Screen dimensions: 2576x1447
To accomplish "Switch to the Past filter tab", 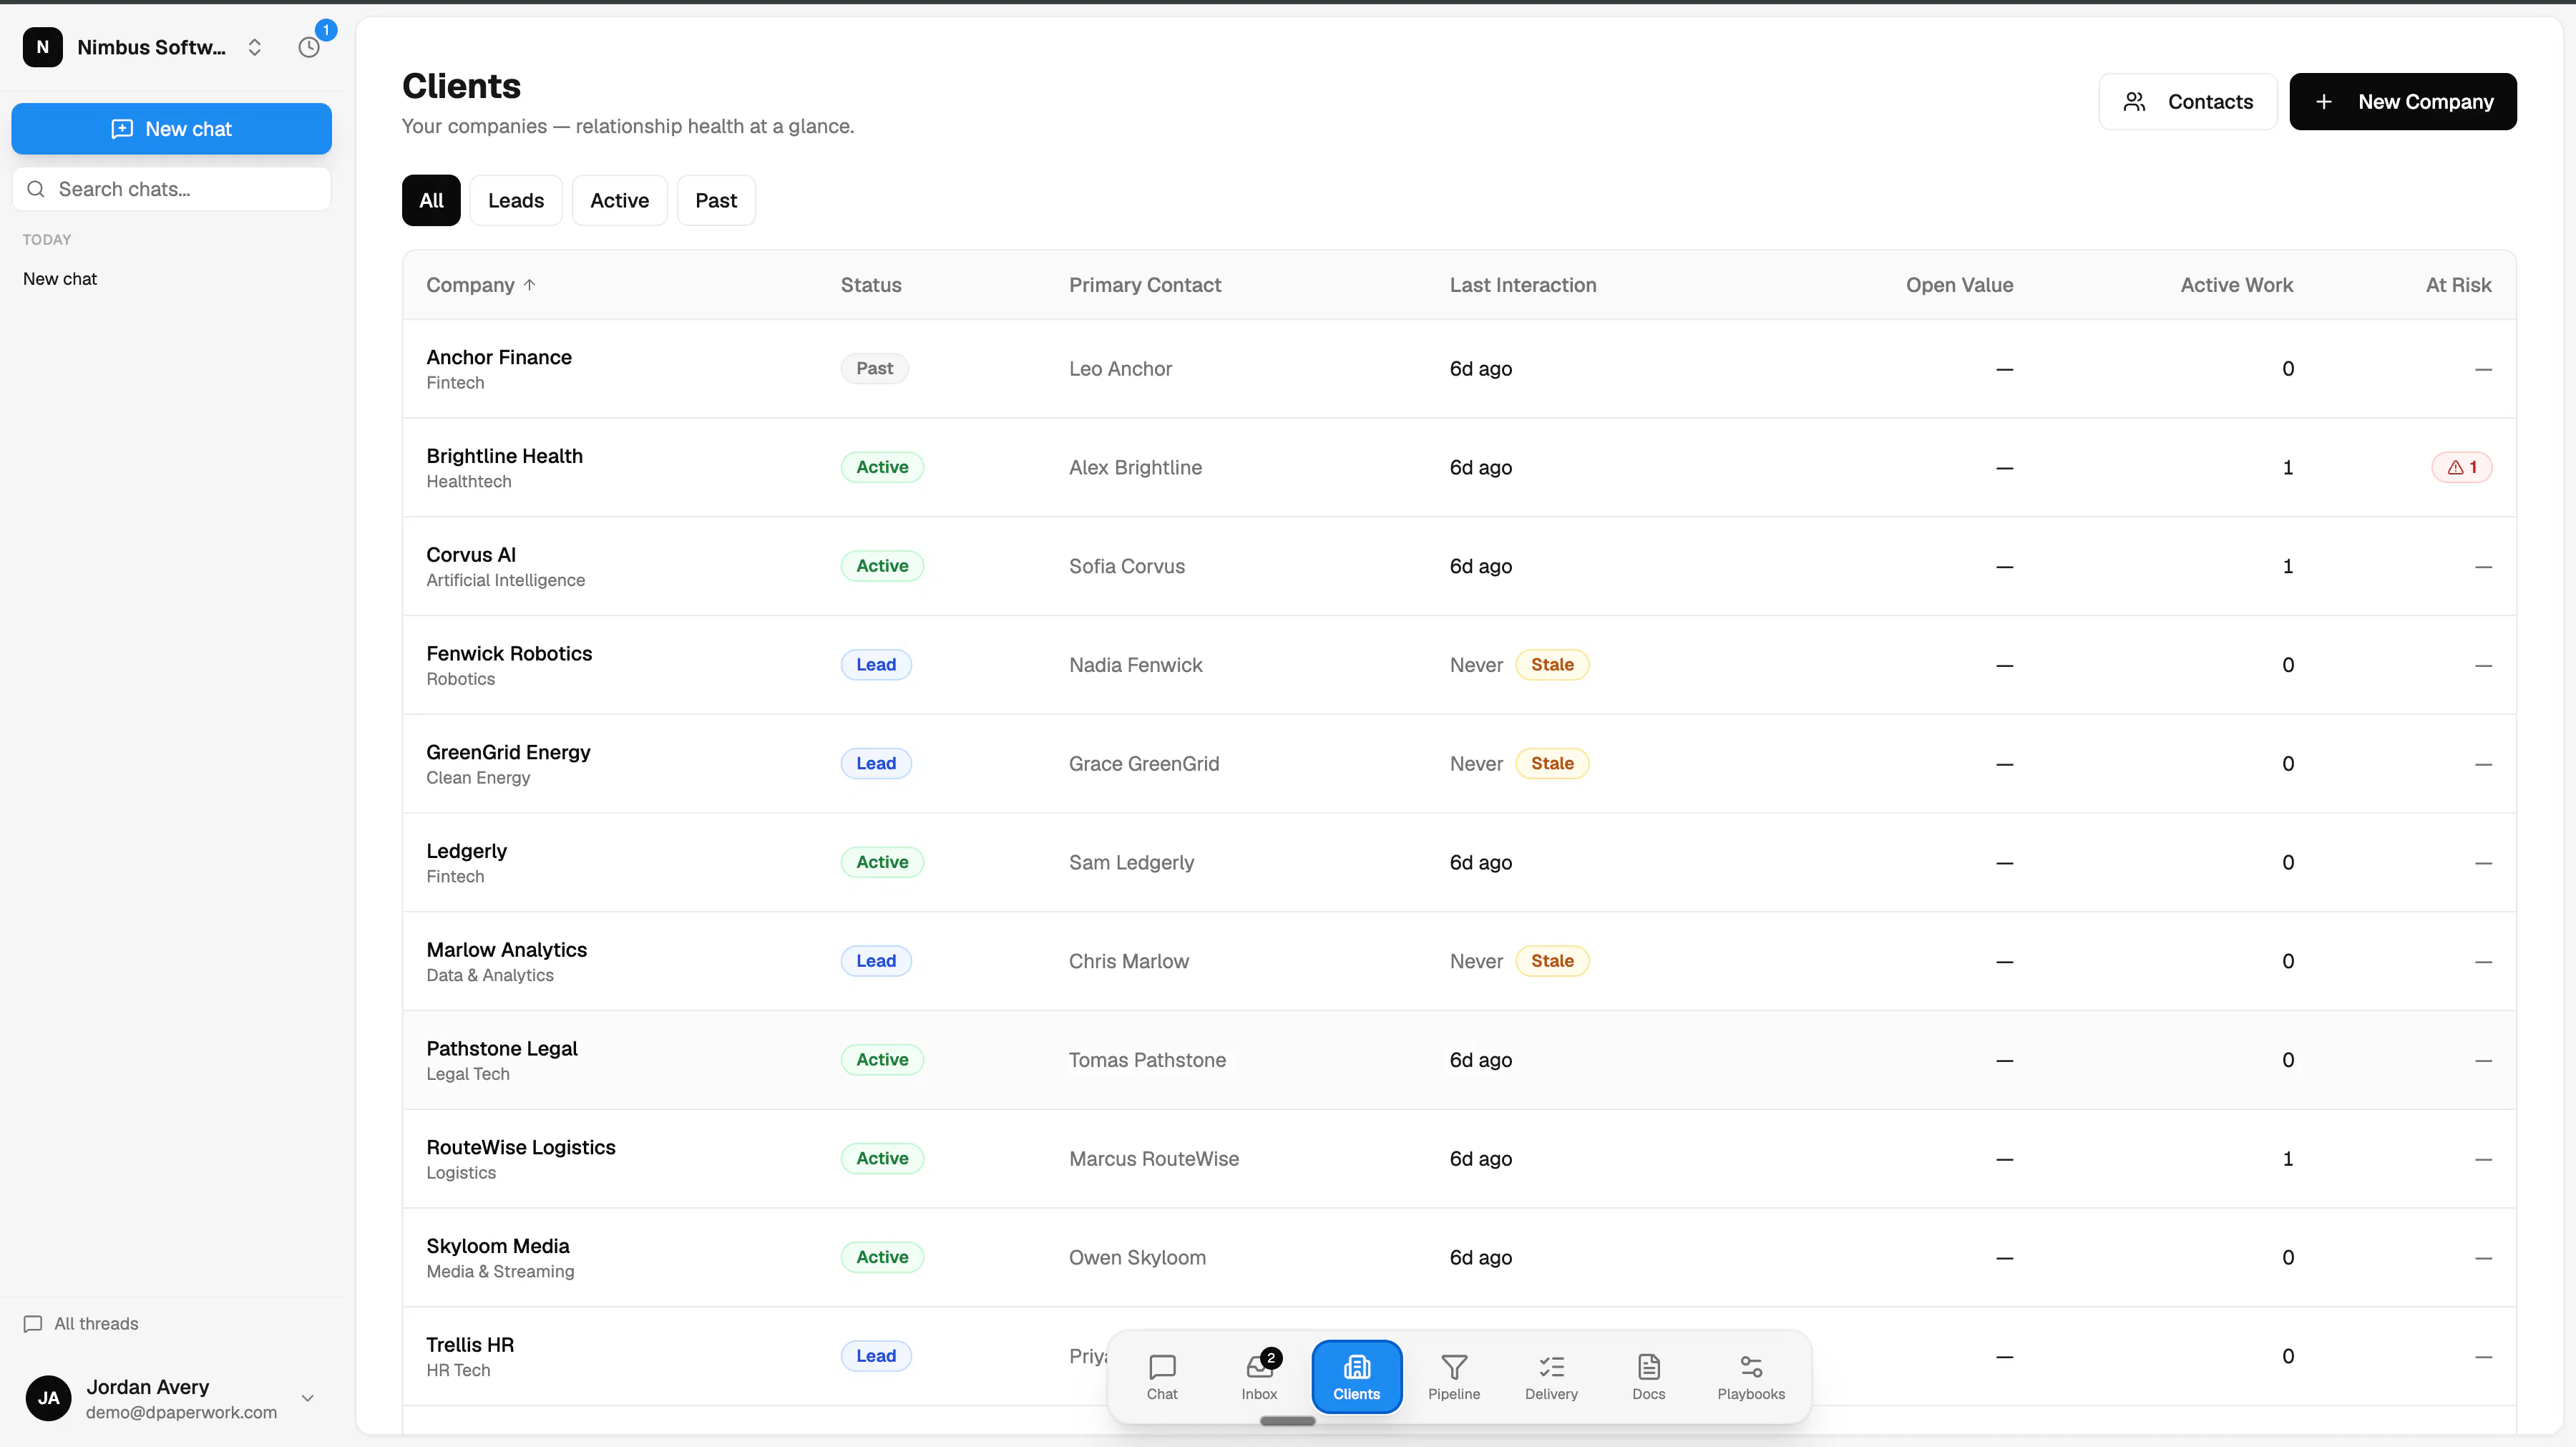I will pyautogui.click(x=716, y=200).
